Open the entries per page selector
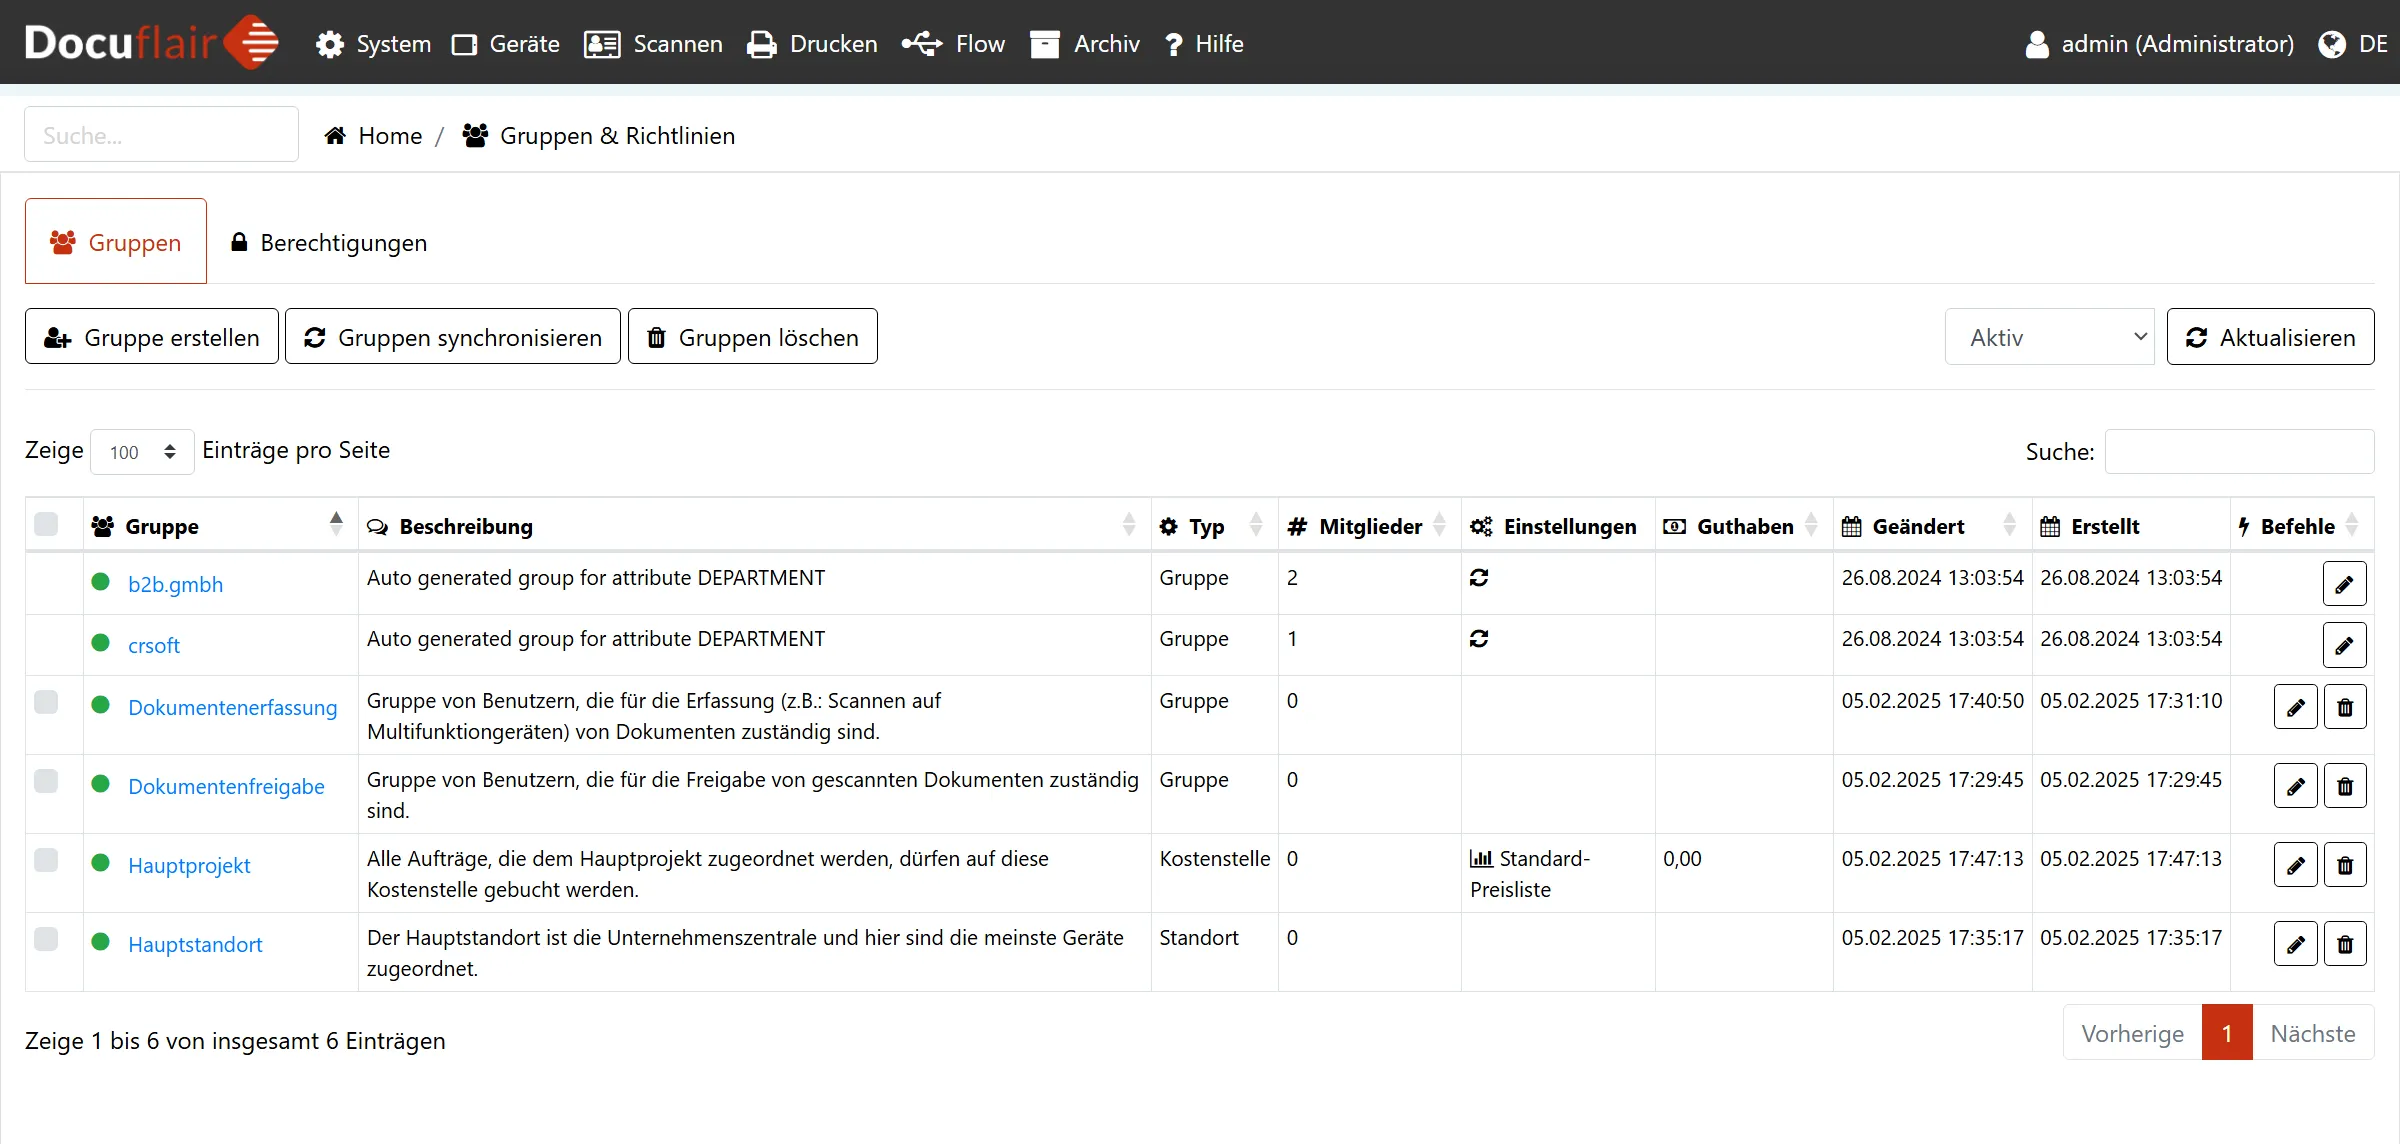 (142, 452)
